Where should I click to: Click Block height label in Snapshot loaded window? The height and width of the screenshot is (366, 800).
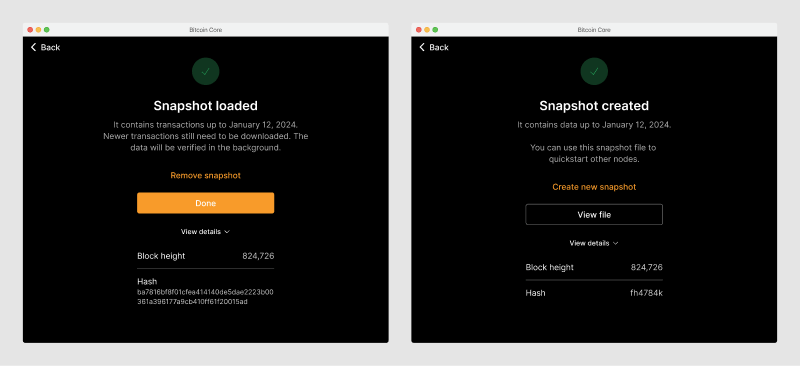point(161,256)
